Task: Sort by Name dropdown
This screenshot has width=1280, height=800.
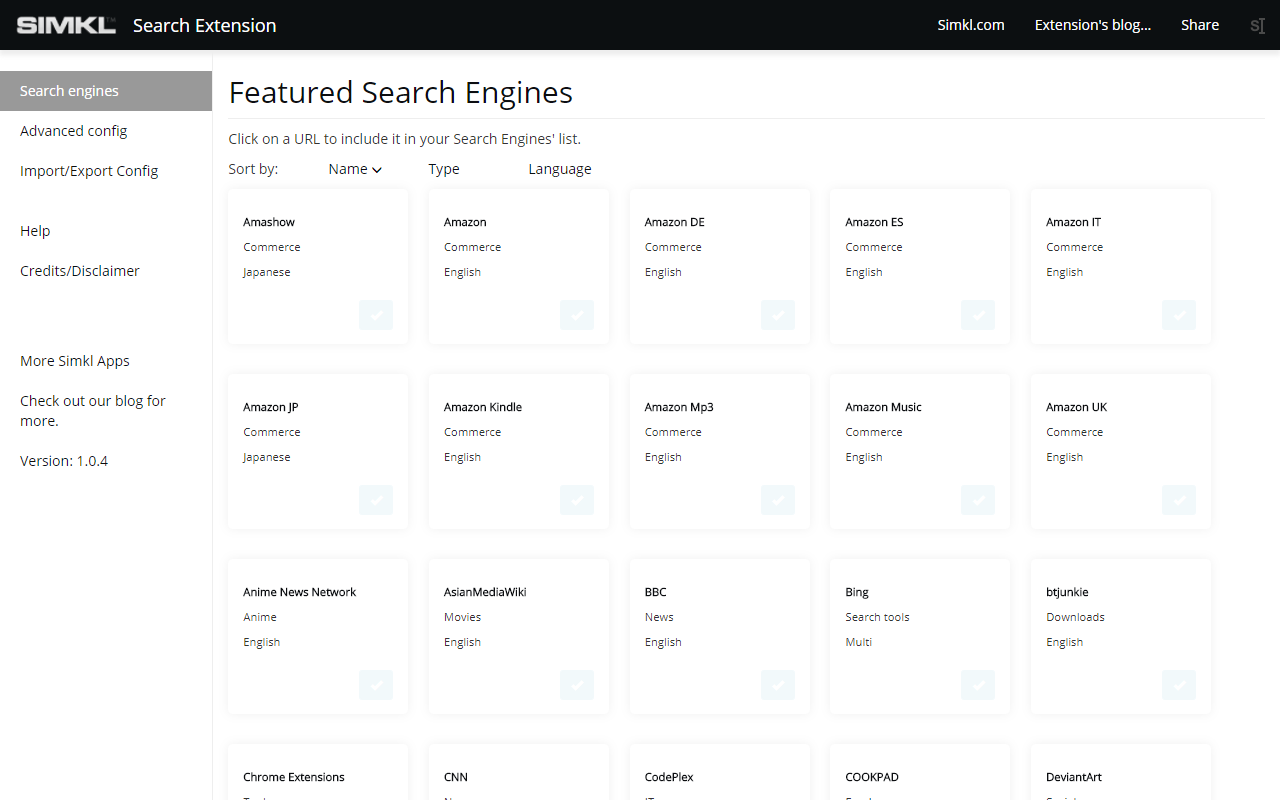Action: point(355,169)
